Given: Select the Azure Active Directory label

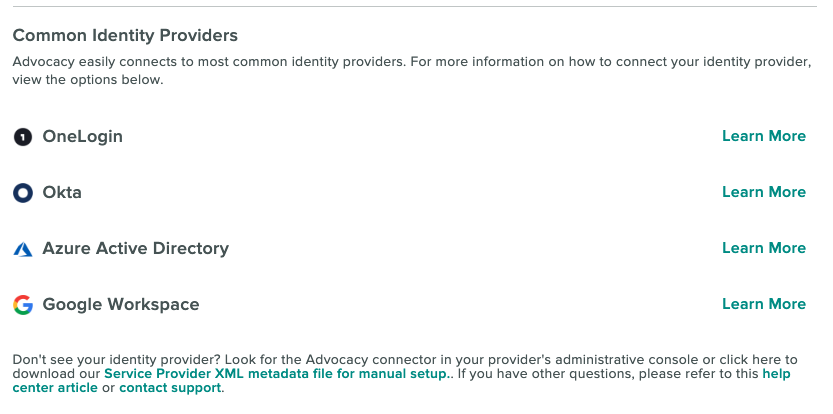Looking at the screenshot, I should [135, 248].
